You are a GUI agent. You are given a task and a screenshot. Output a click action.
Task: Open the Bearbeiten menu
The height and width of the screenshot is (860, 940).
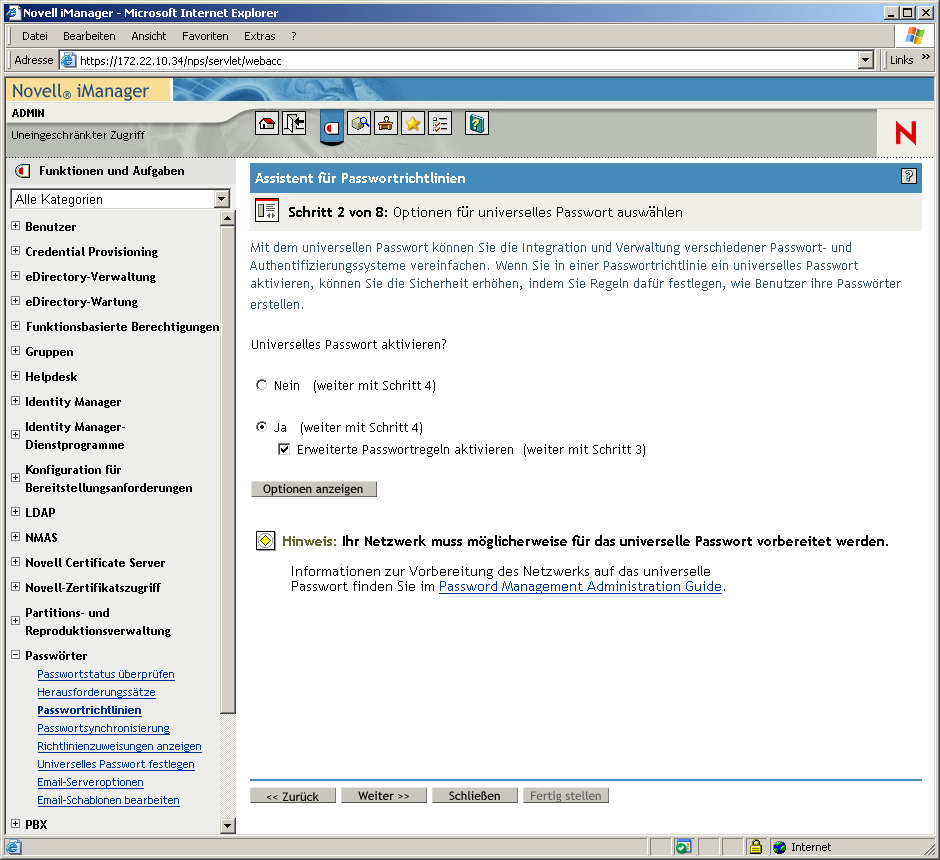click(89, 36)
